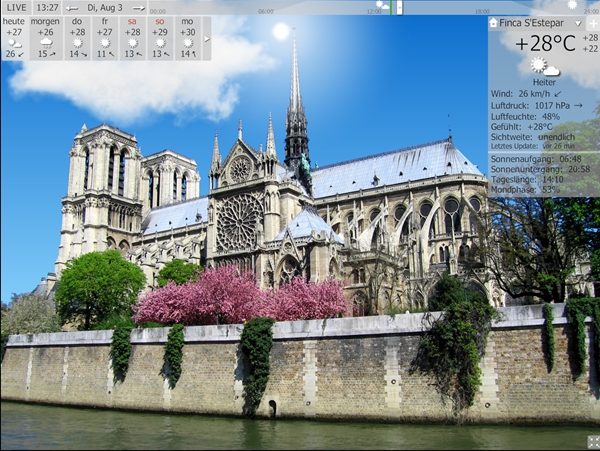Add a location with plus button
The width and height of the screenshot is (600, 451).
[x=593, y=23]
